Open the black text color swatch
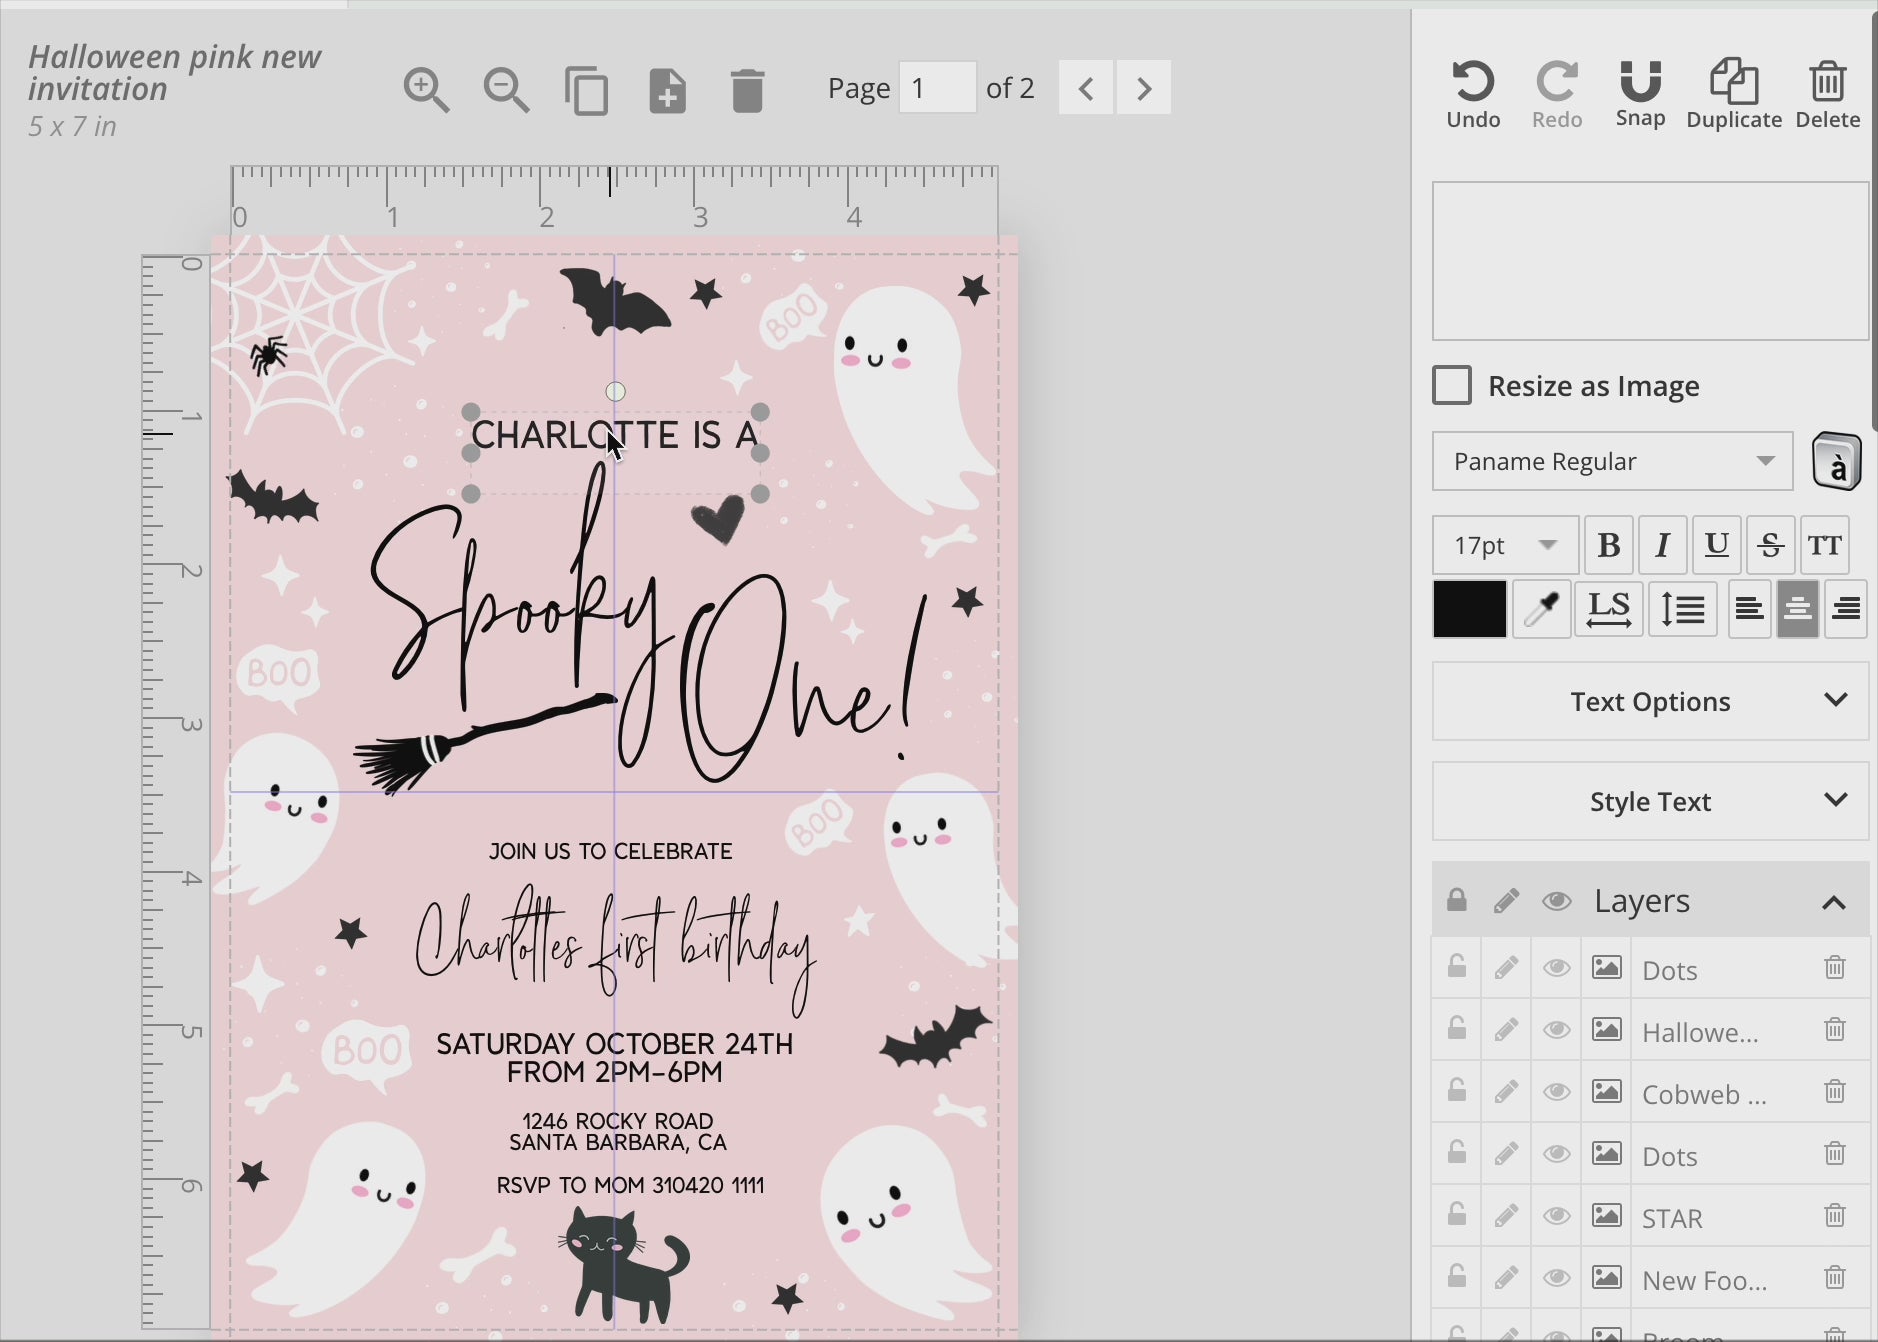This screenshot has width=1878, height=1342. coord(1469,609)
